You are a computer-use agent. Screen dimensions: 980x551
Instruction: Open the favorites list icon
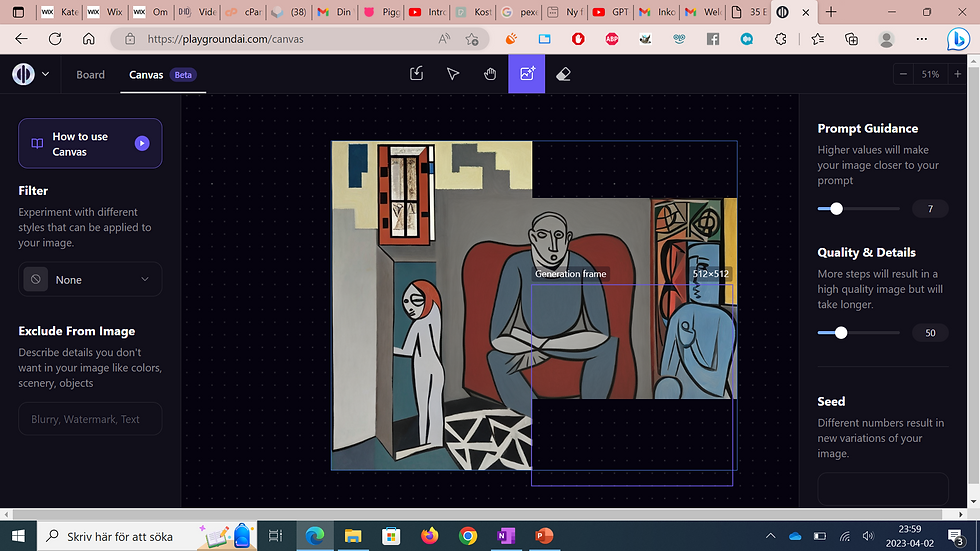[x=818, y=39]
